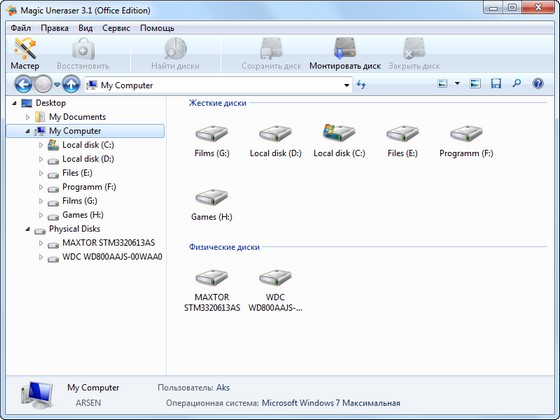Open help via the question mark icon
Screen dimensions: 560x420
[538, 84]
